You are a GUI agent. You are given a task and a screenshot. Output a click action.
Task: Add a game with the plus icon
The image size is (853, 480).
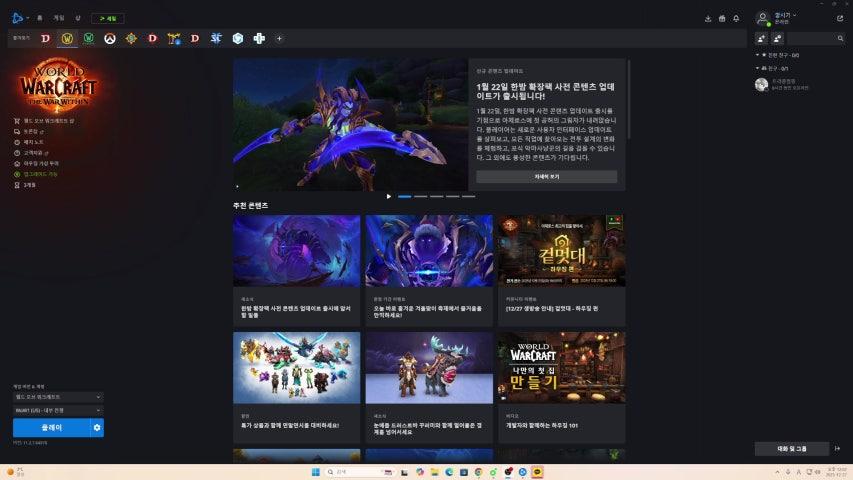279,39
